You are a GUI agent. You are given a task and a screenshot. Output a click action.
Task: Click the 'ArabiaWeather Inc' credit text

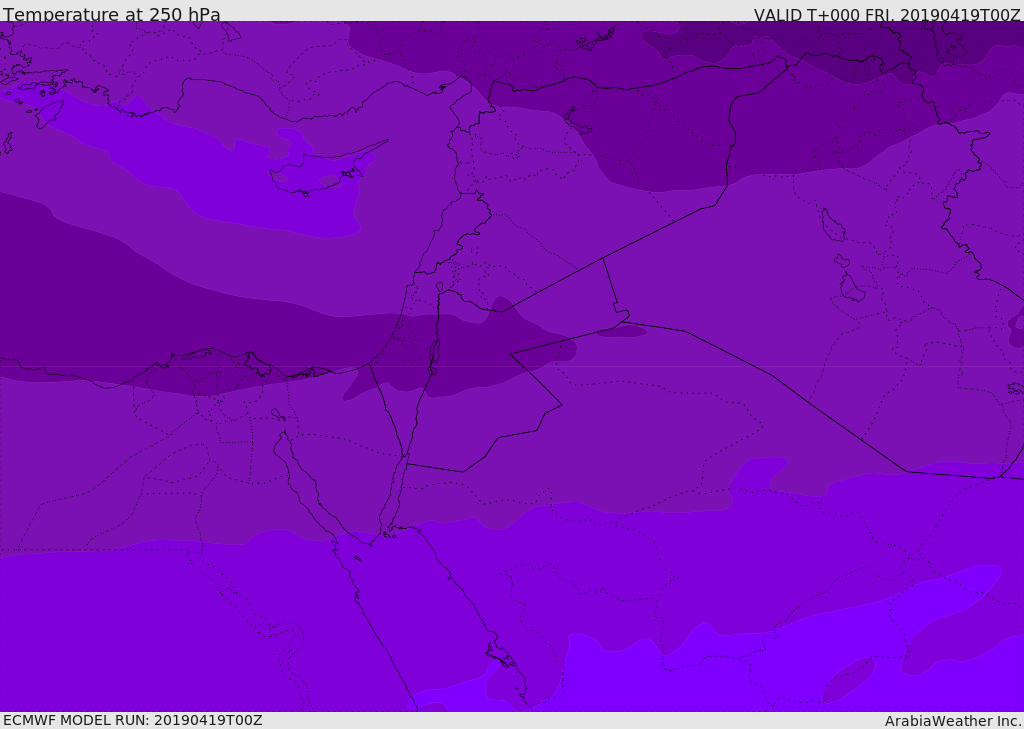click(953, 721)
